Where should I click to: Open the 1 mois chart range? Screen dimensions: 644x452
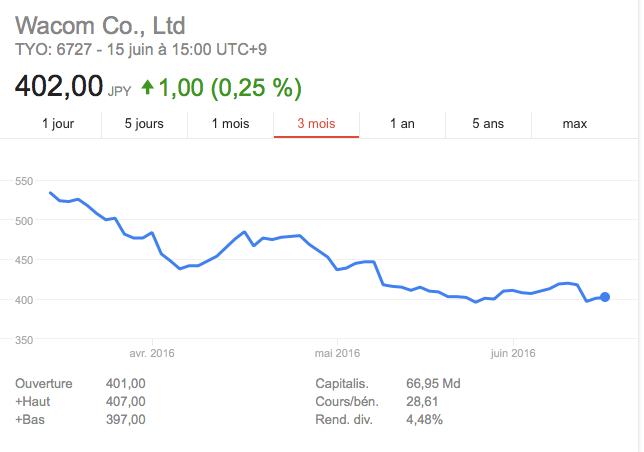(230, 124)
